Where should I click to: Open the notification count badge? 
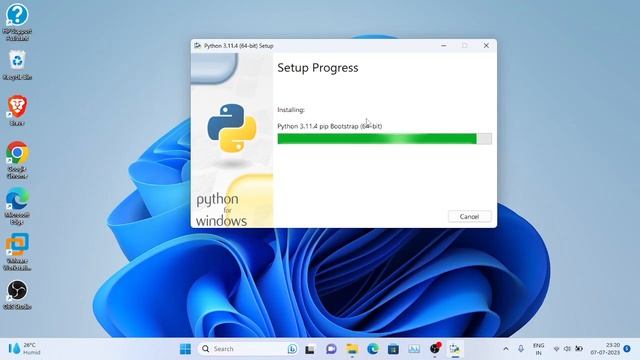[x=627, y=349]
